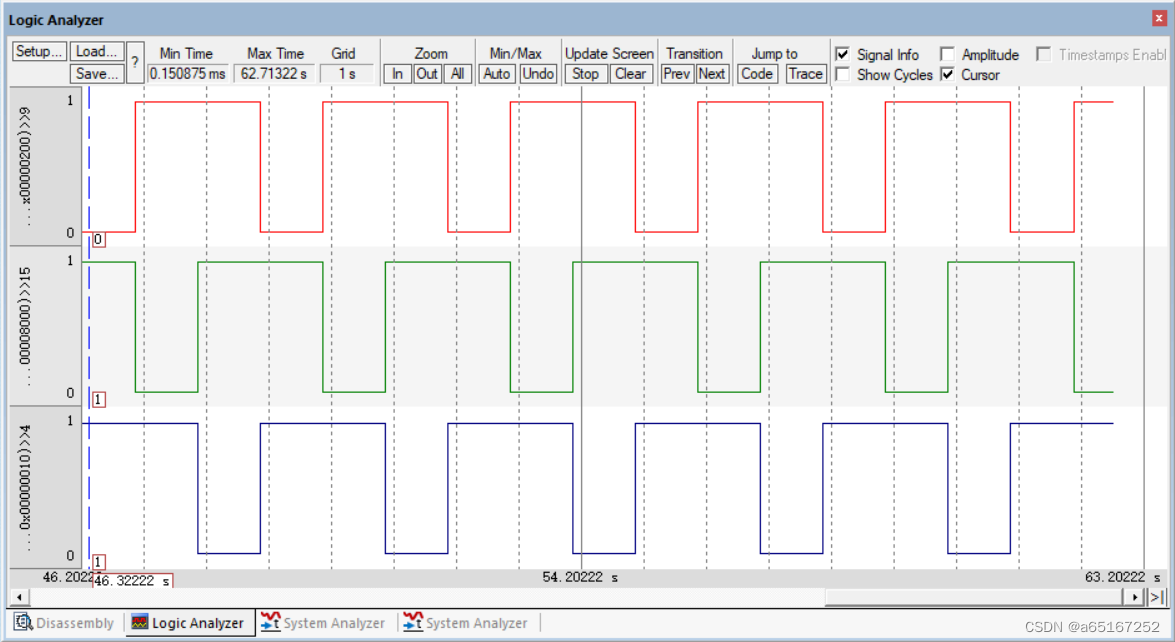Viewport: 1175px width, 642px height.
Task: Click the Logic Analyzer tab icon
Action: pyautogui.click(x=139, y=623)
